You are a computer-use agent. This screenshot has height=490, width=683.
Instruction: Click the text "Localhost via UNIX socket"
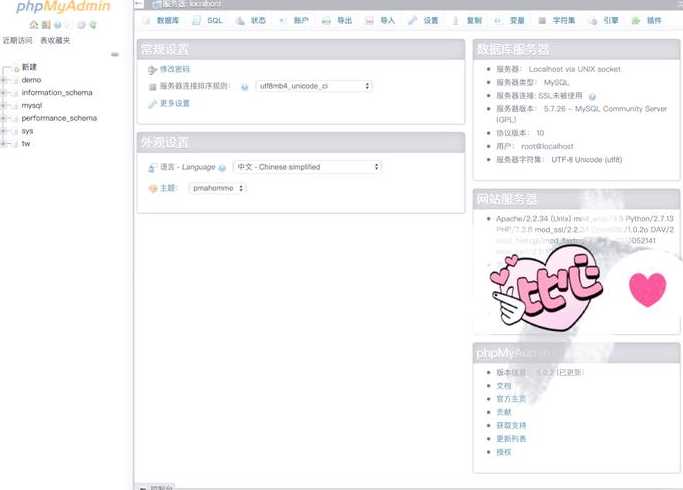(x=575, y=69)
